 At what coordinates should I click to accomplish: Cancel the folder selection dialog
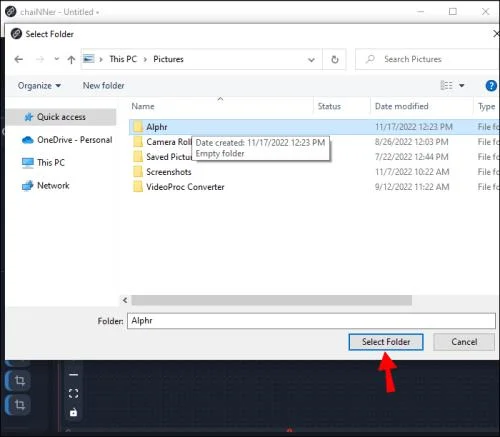[464, 342]
